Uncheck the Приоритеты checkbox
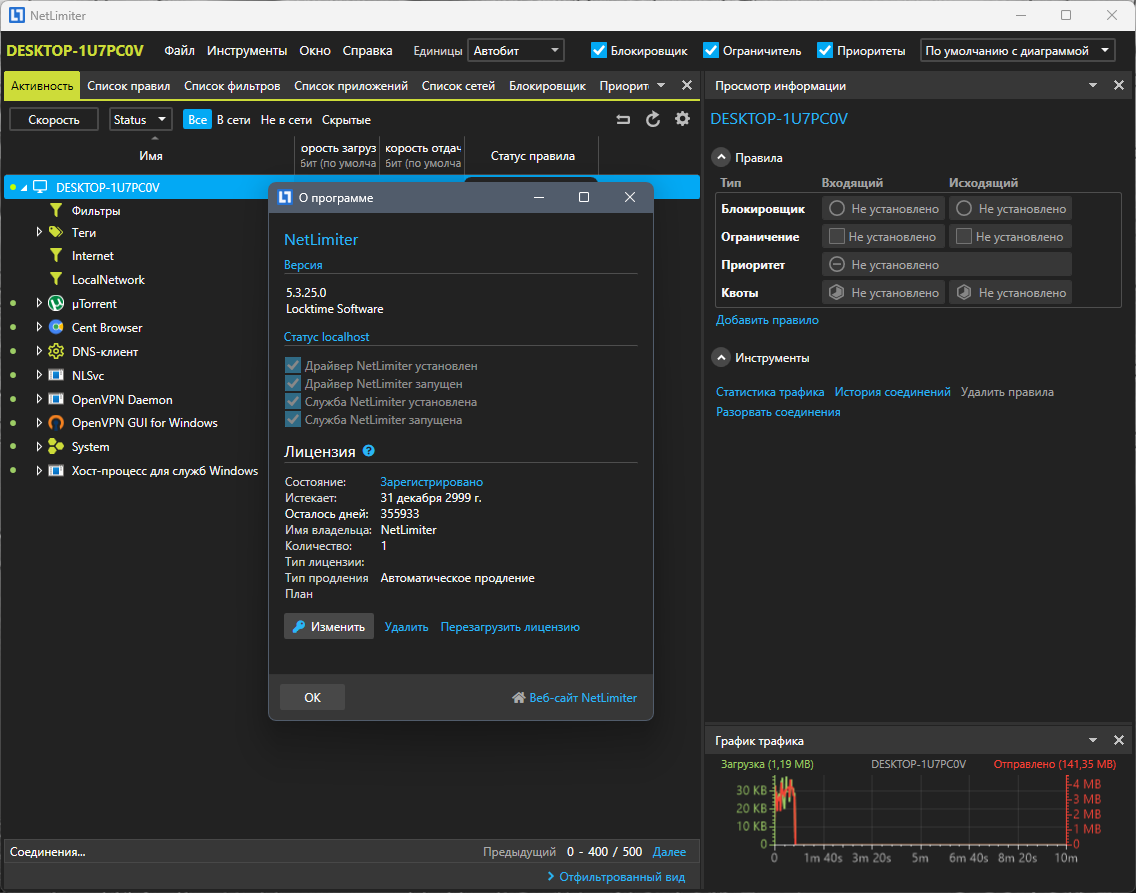Screen dimensions: 1136x893 click(824, 50)
